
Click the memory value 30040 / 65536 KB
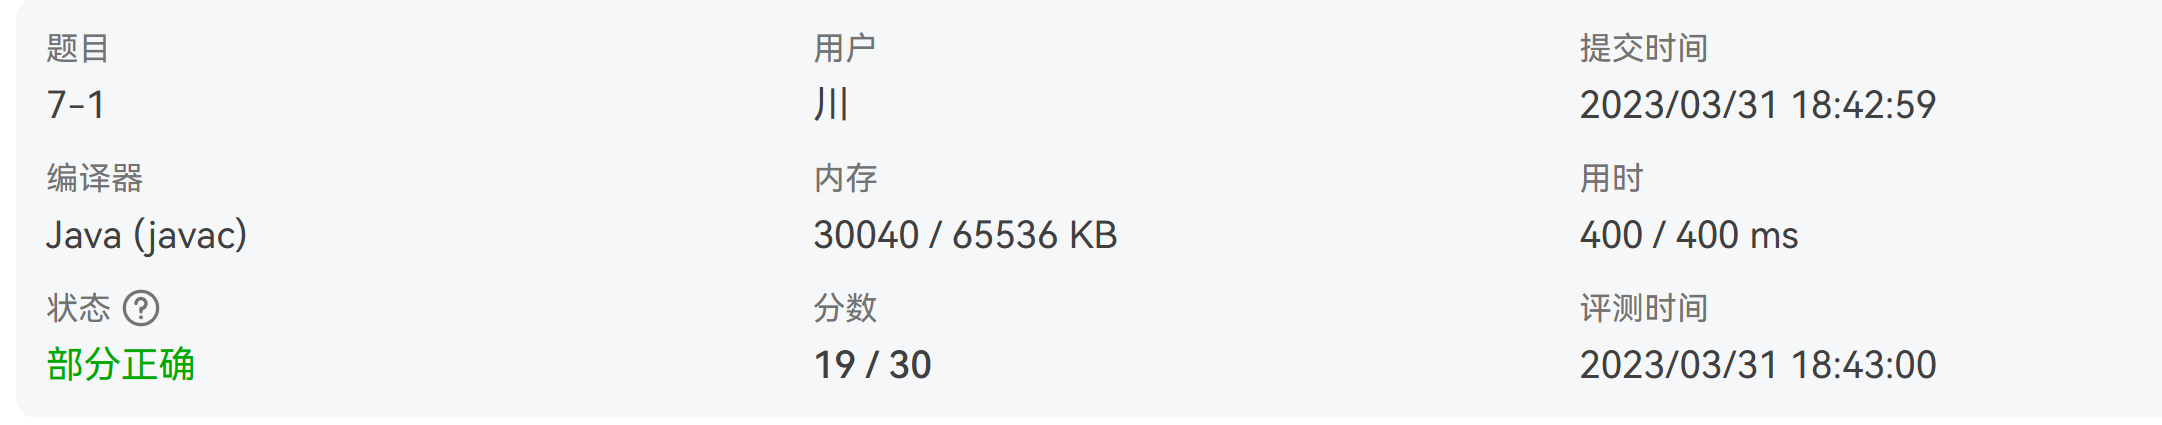(965, 235)
